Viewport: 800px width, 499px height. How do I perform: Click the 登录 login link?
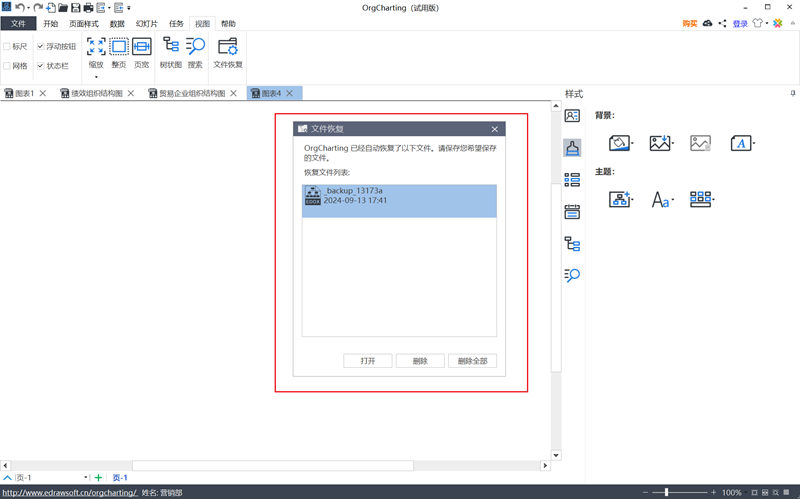(x=740, y=23)
